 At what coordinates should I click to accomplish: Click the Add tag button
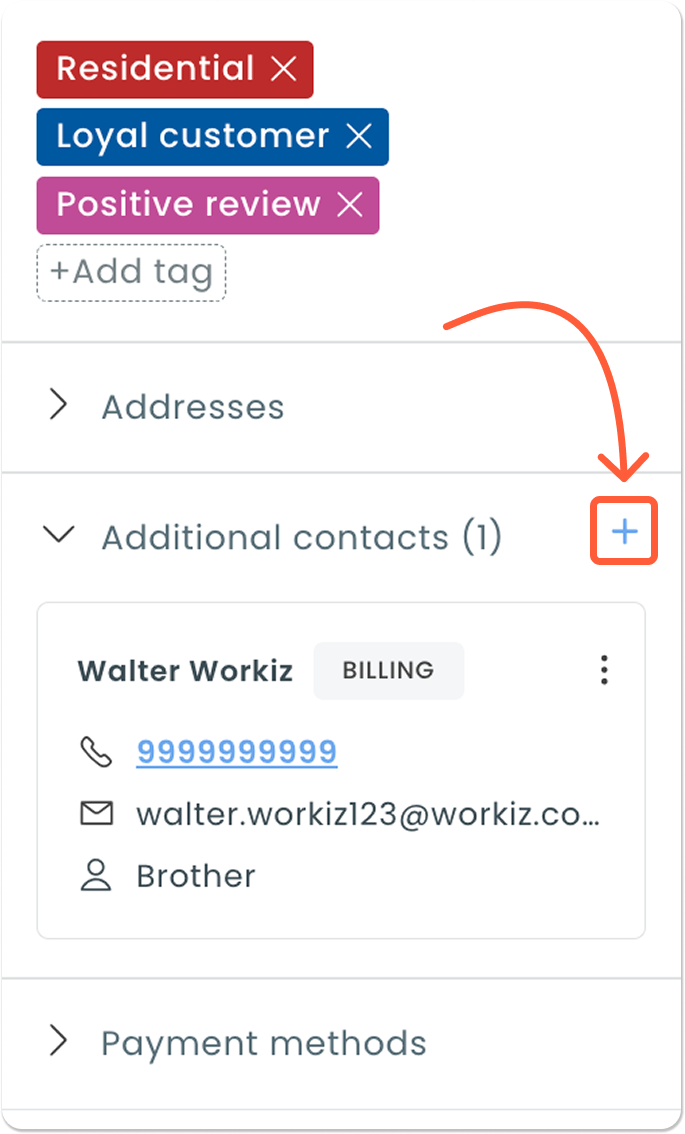[x=131, y=272]
